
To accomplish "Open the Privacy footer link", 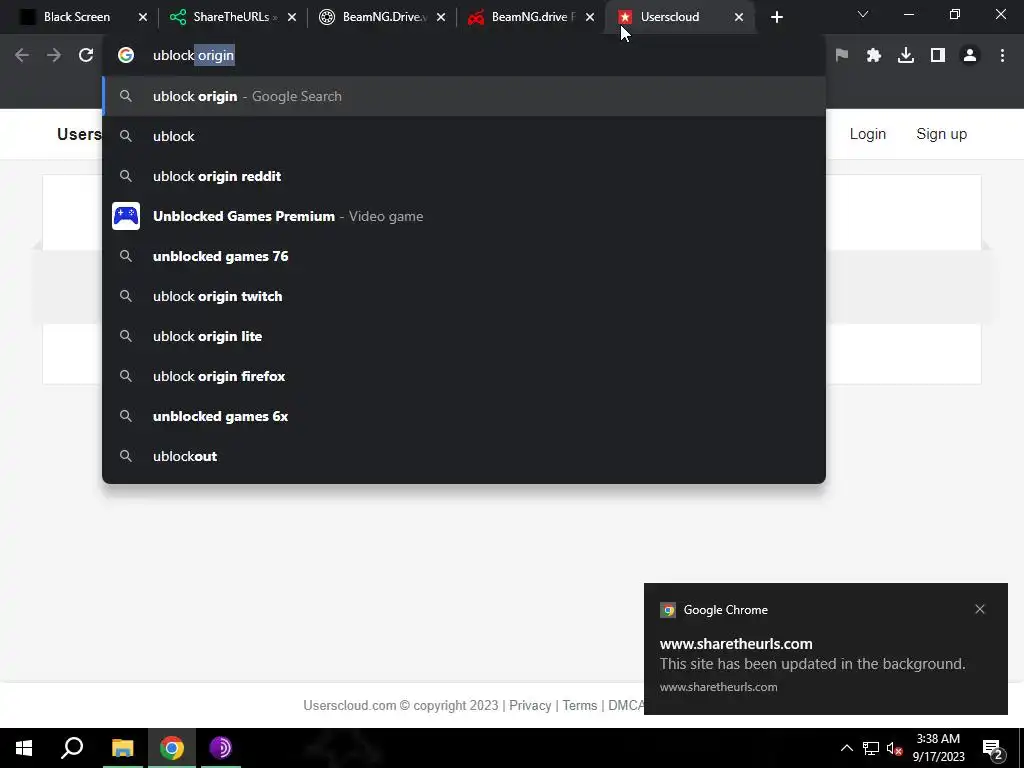I will tap(530, 705).
